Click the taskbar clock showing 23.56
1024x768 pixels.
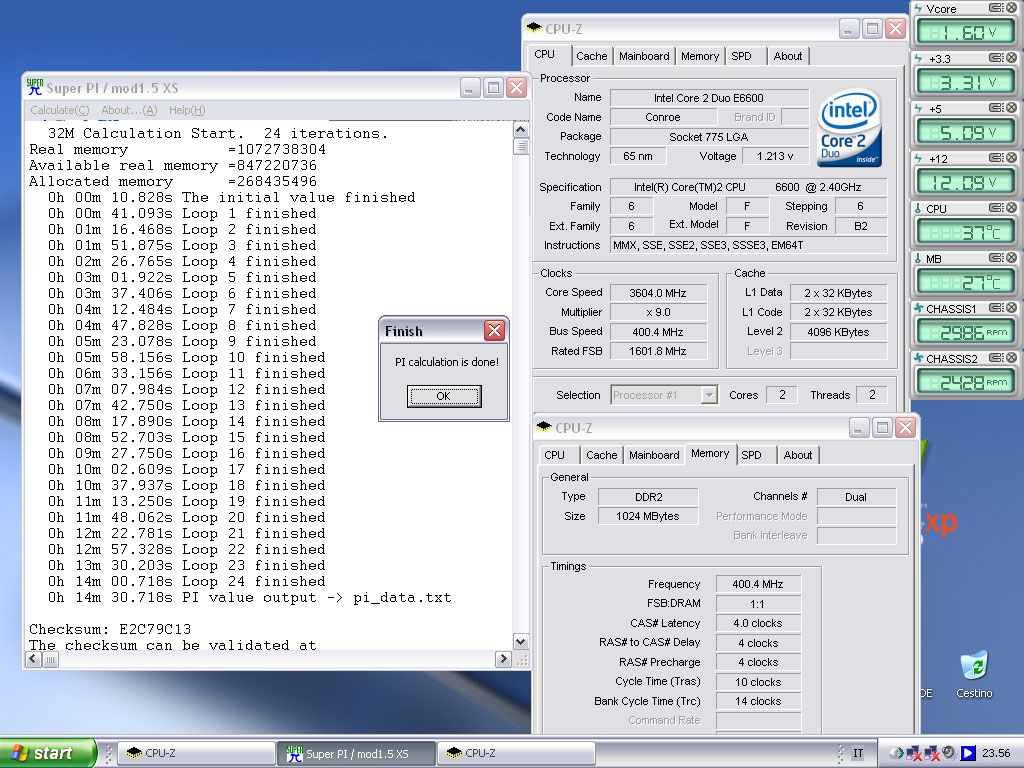[996, 753]
